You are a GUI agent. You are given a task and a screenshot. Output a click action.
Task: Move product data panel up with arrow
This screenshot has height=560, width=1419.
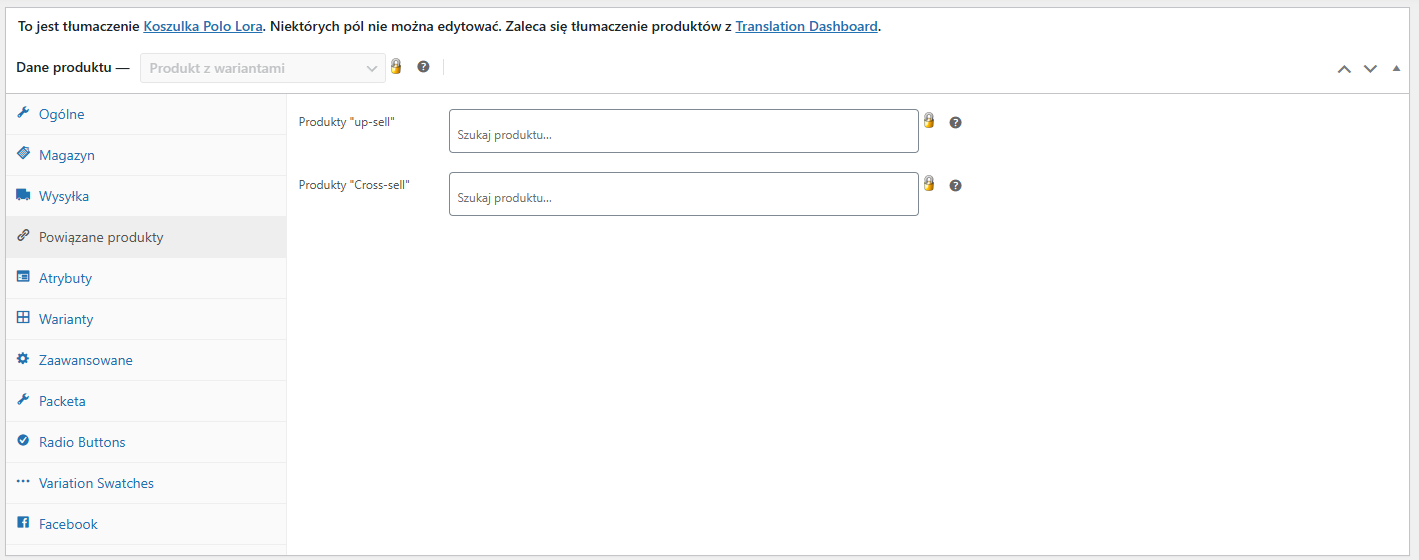1344,69
